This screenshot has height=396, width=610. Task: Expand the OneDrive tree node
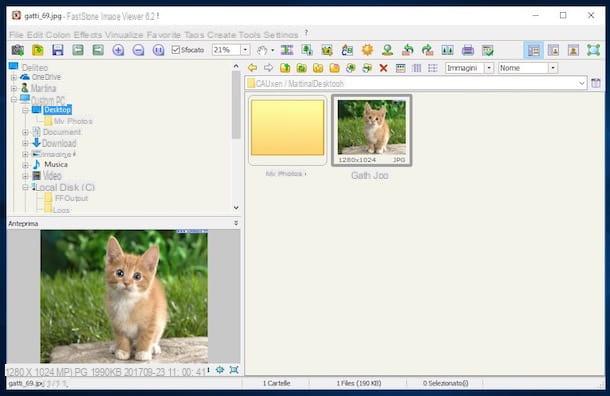point(14,77)
